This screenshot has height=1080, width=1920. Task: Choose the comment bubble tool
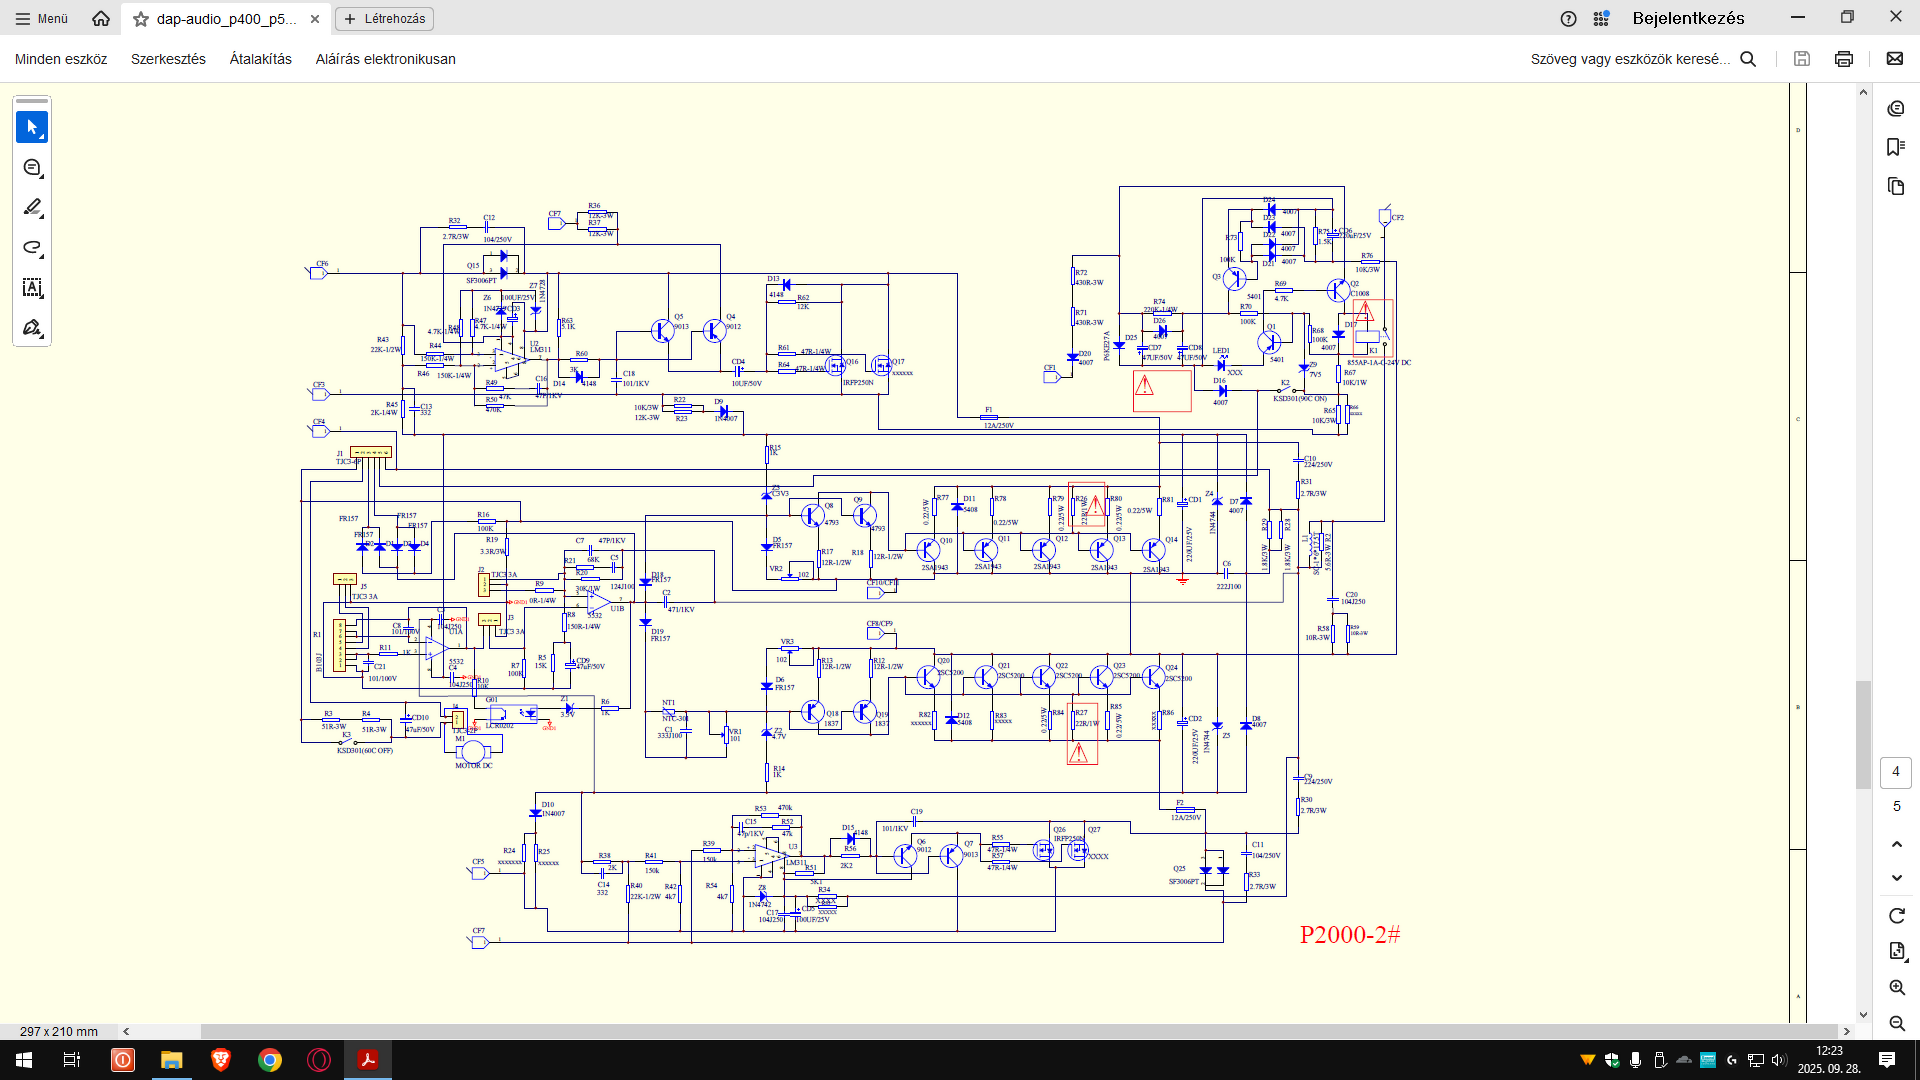click(x=32, y=168)
